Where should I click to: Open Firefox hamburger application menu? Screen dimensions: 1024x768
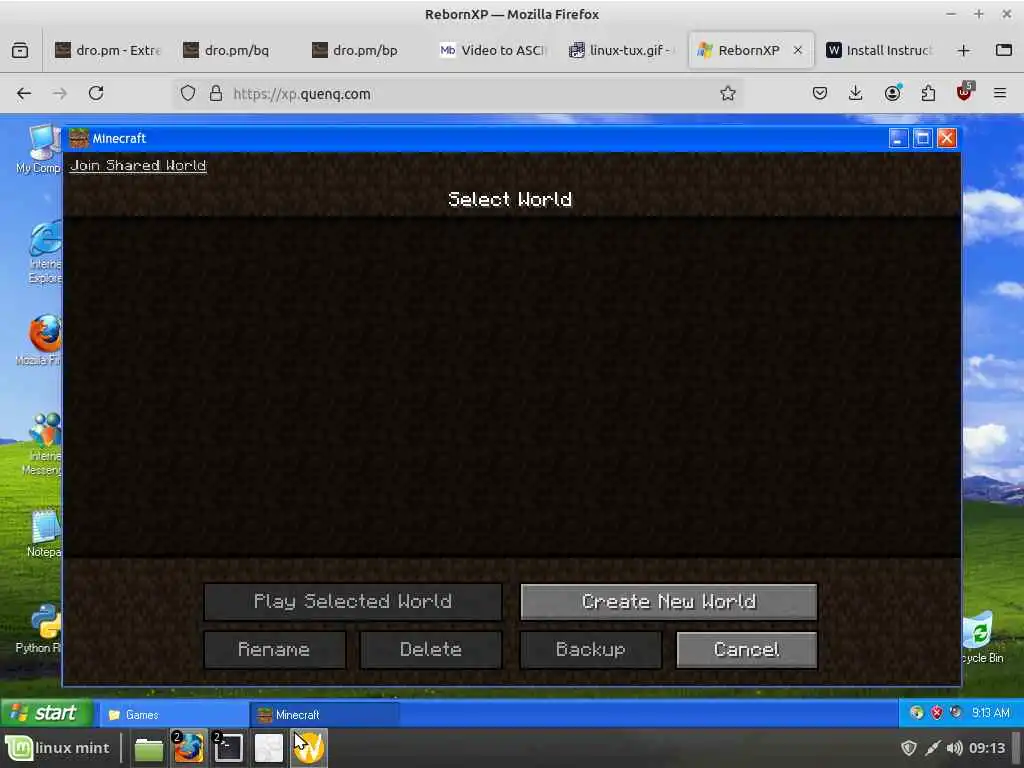pos(1000,93)
